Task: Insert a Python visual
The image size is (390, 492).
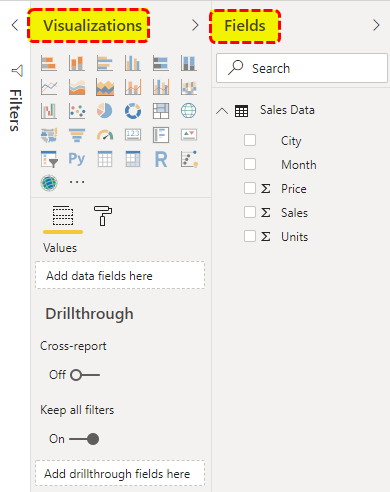Action: pyautogui.click(x=77, y=159)
